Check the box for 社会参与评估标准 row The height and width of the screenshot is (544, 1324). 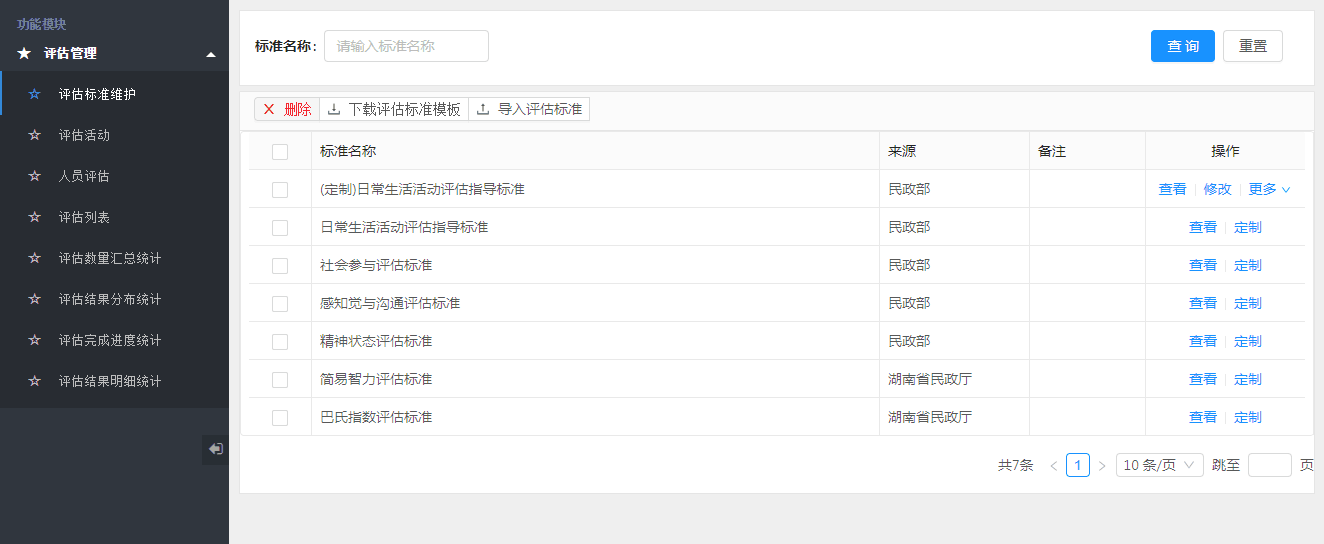(280, 266)
